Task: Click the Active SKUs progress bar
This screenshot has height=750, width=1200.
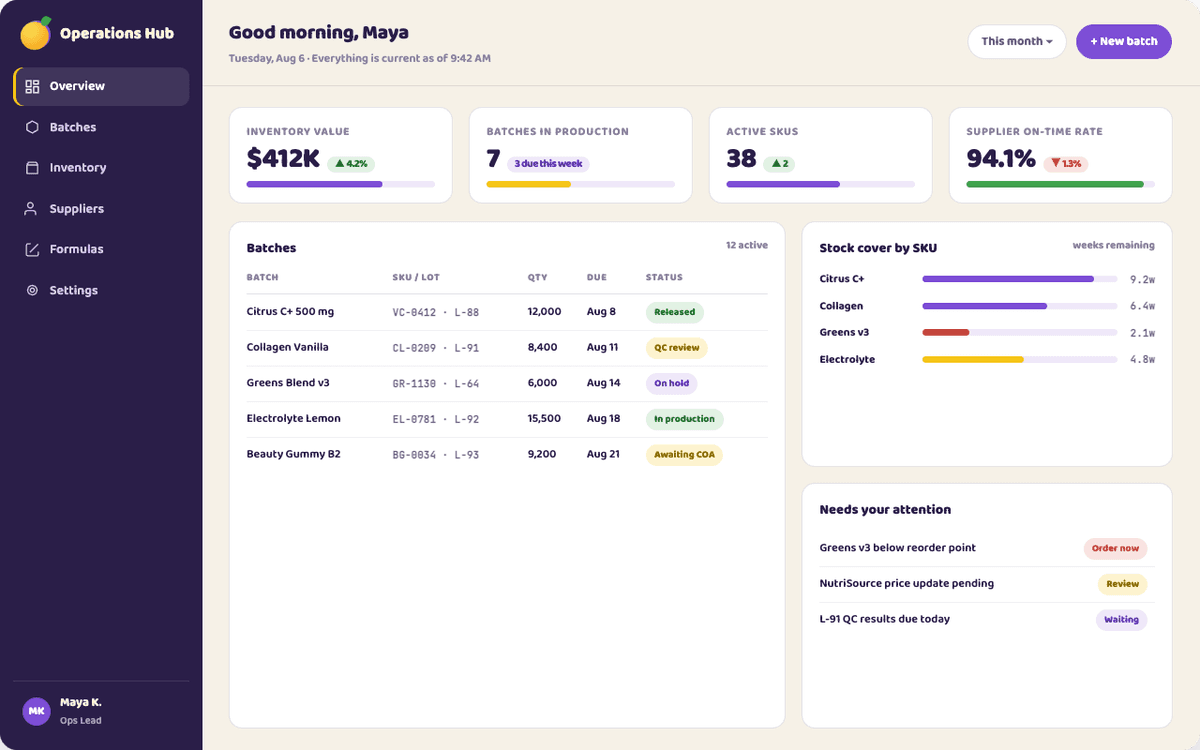Action: 821,184
